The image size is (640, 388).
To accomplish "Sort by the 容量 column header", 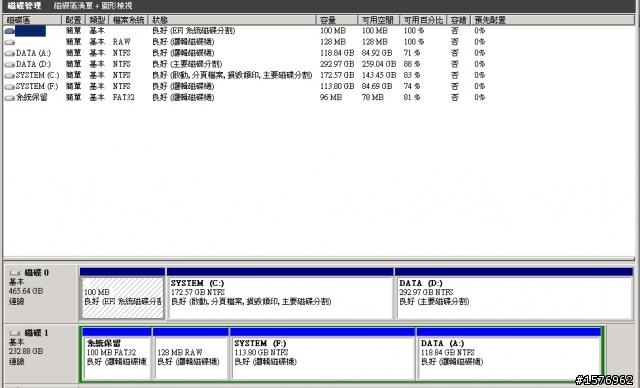I will point(338,20).
